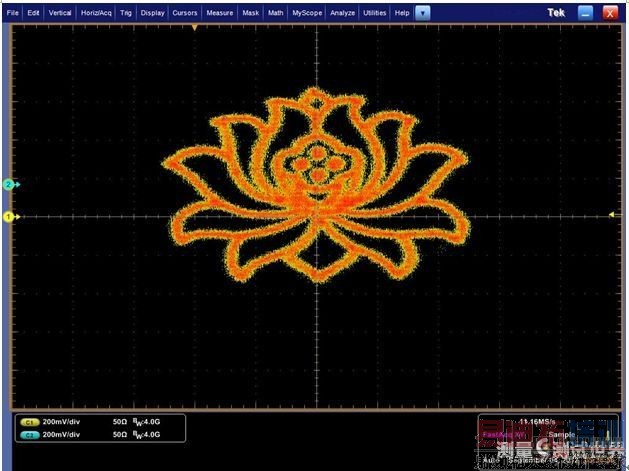Select the channel 2 ground reference marker

[9, 185]
